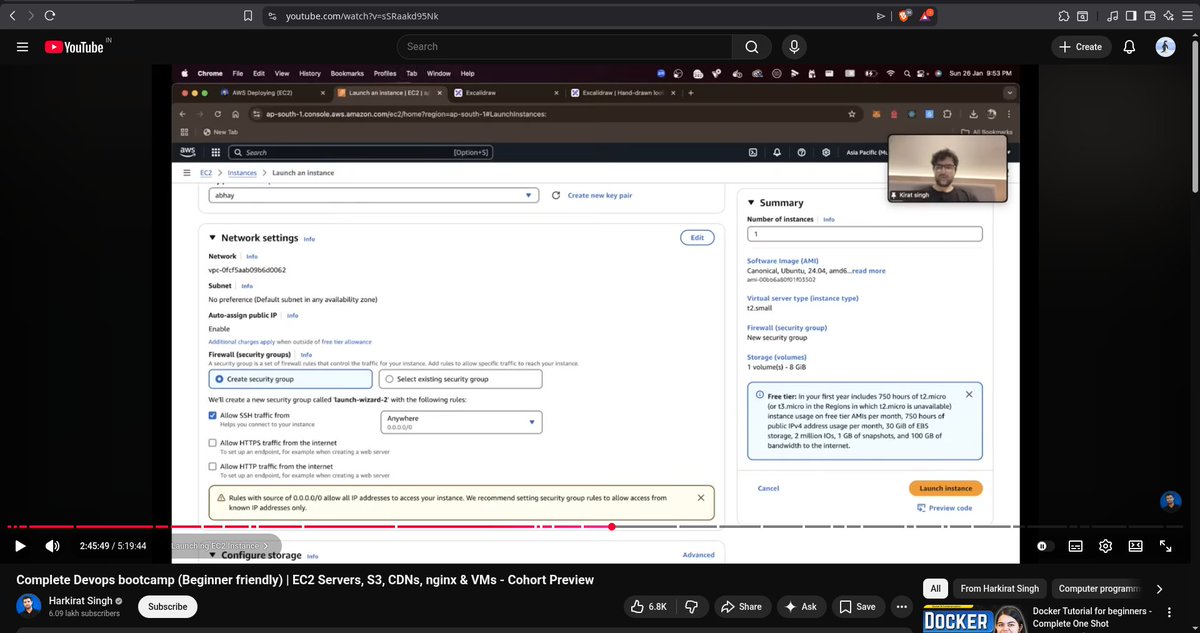The height and width of the screenshot is (633, 1200).
Task: Play the paused YouTube video
Action: (x=20, y=546)
